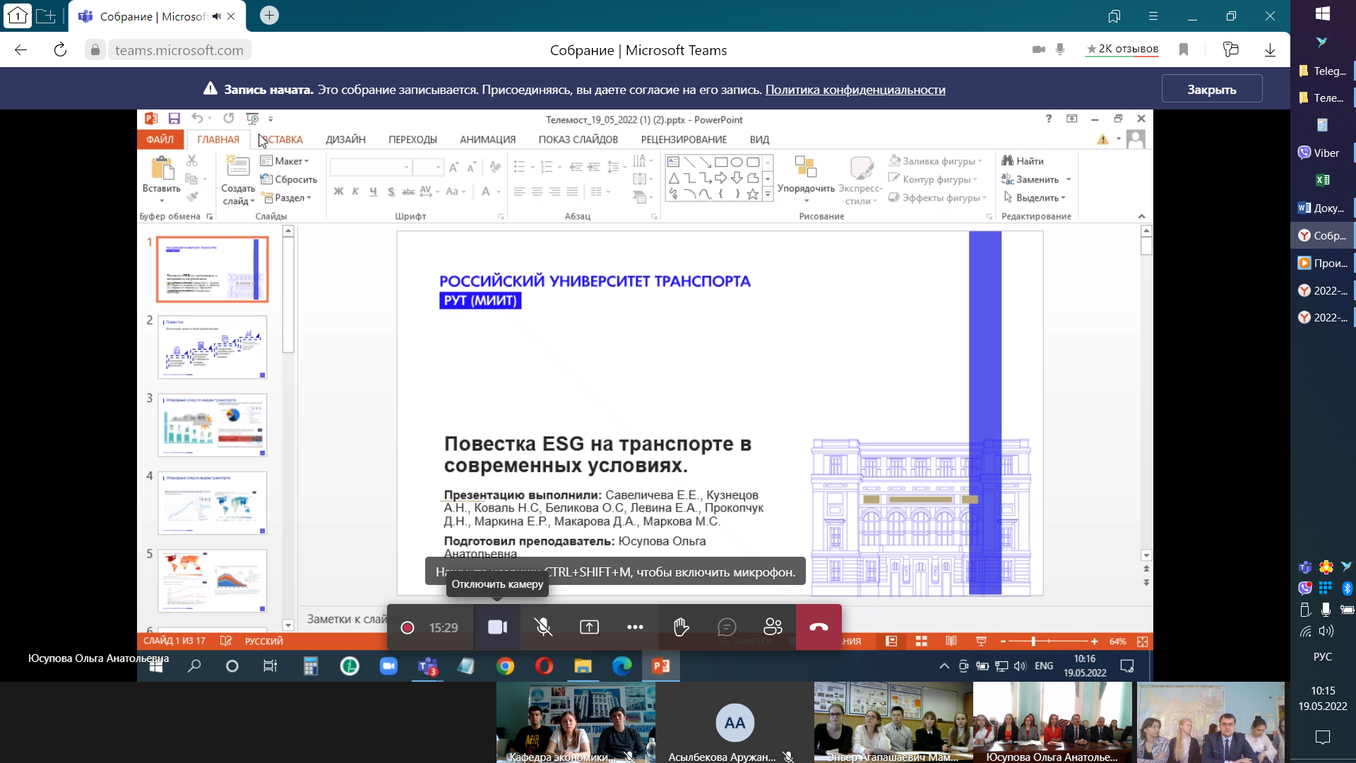Turn off the camera in Teams toolbar
Viewport: 1356px width, 763px height.
[497, 627]
